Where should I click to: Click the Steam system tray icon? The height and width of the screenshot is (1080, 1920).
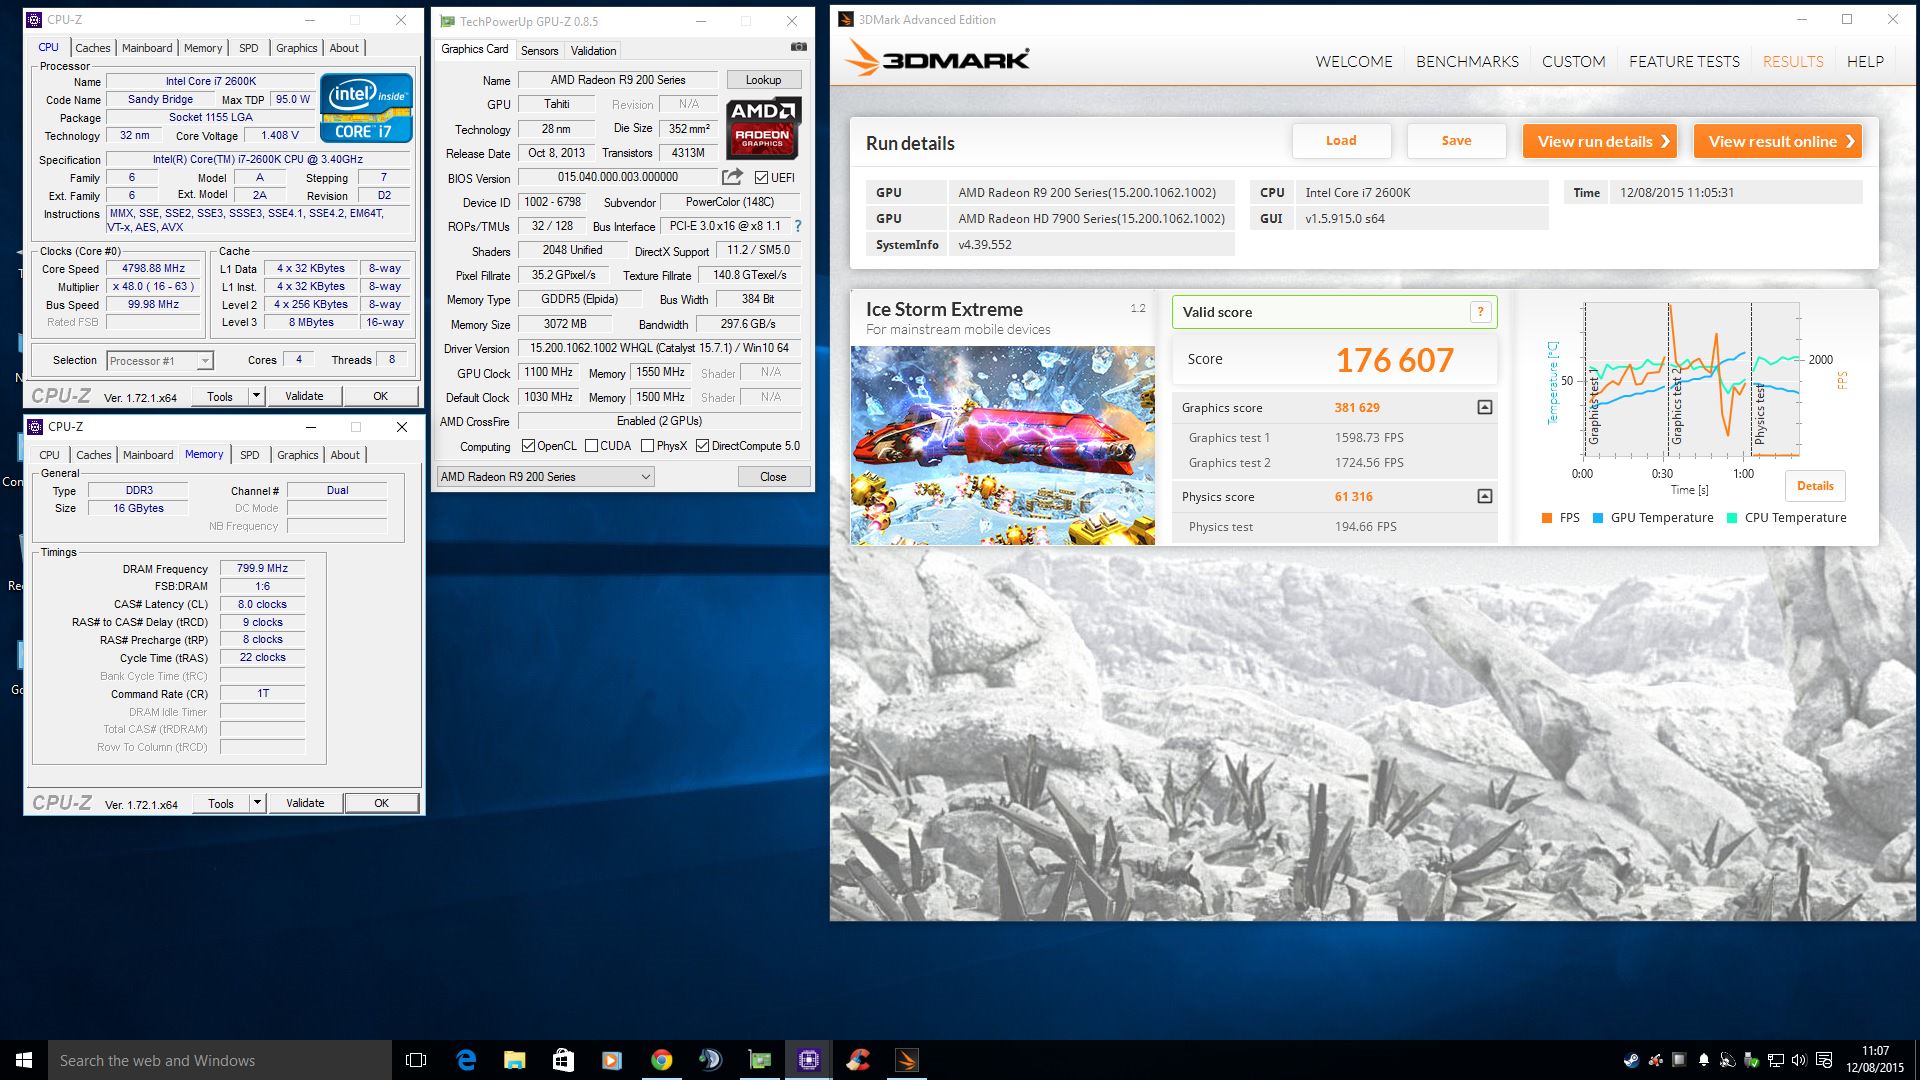click(1631, 1060)
